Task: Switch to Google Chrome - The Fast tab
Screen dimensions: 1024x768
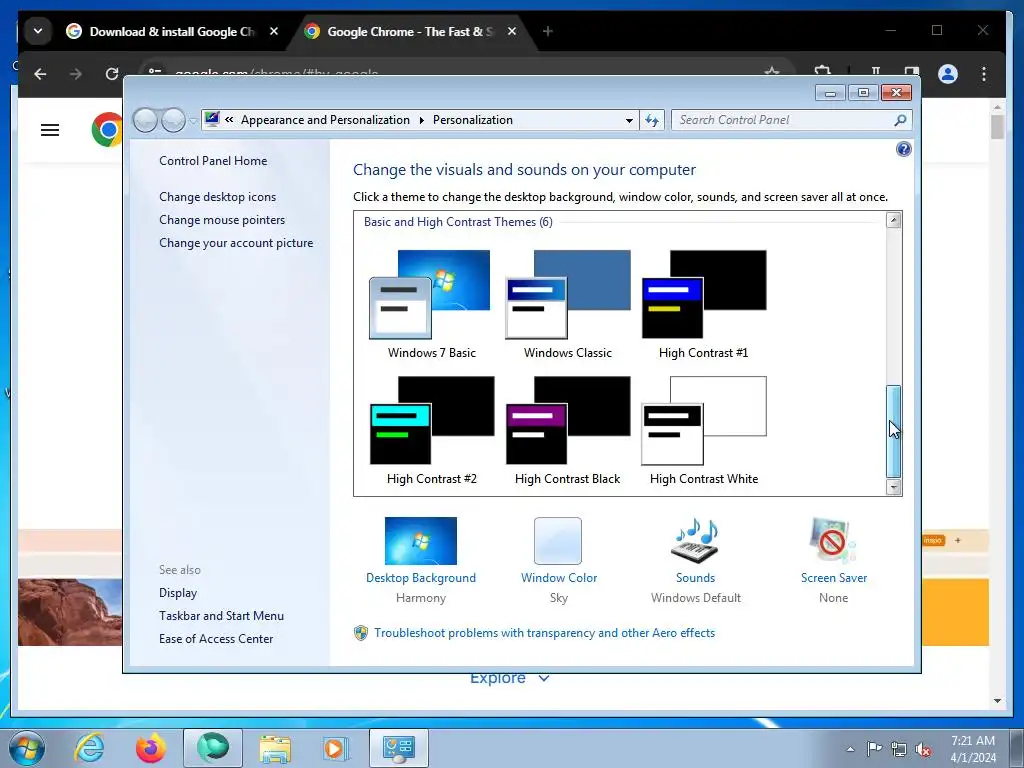Action: [409, 31]
